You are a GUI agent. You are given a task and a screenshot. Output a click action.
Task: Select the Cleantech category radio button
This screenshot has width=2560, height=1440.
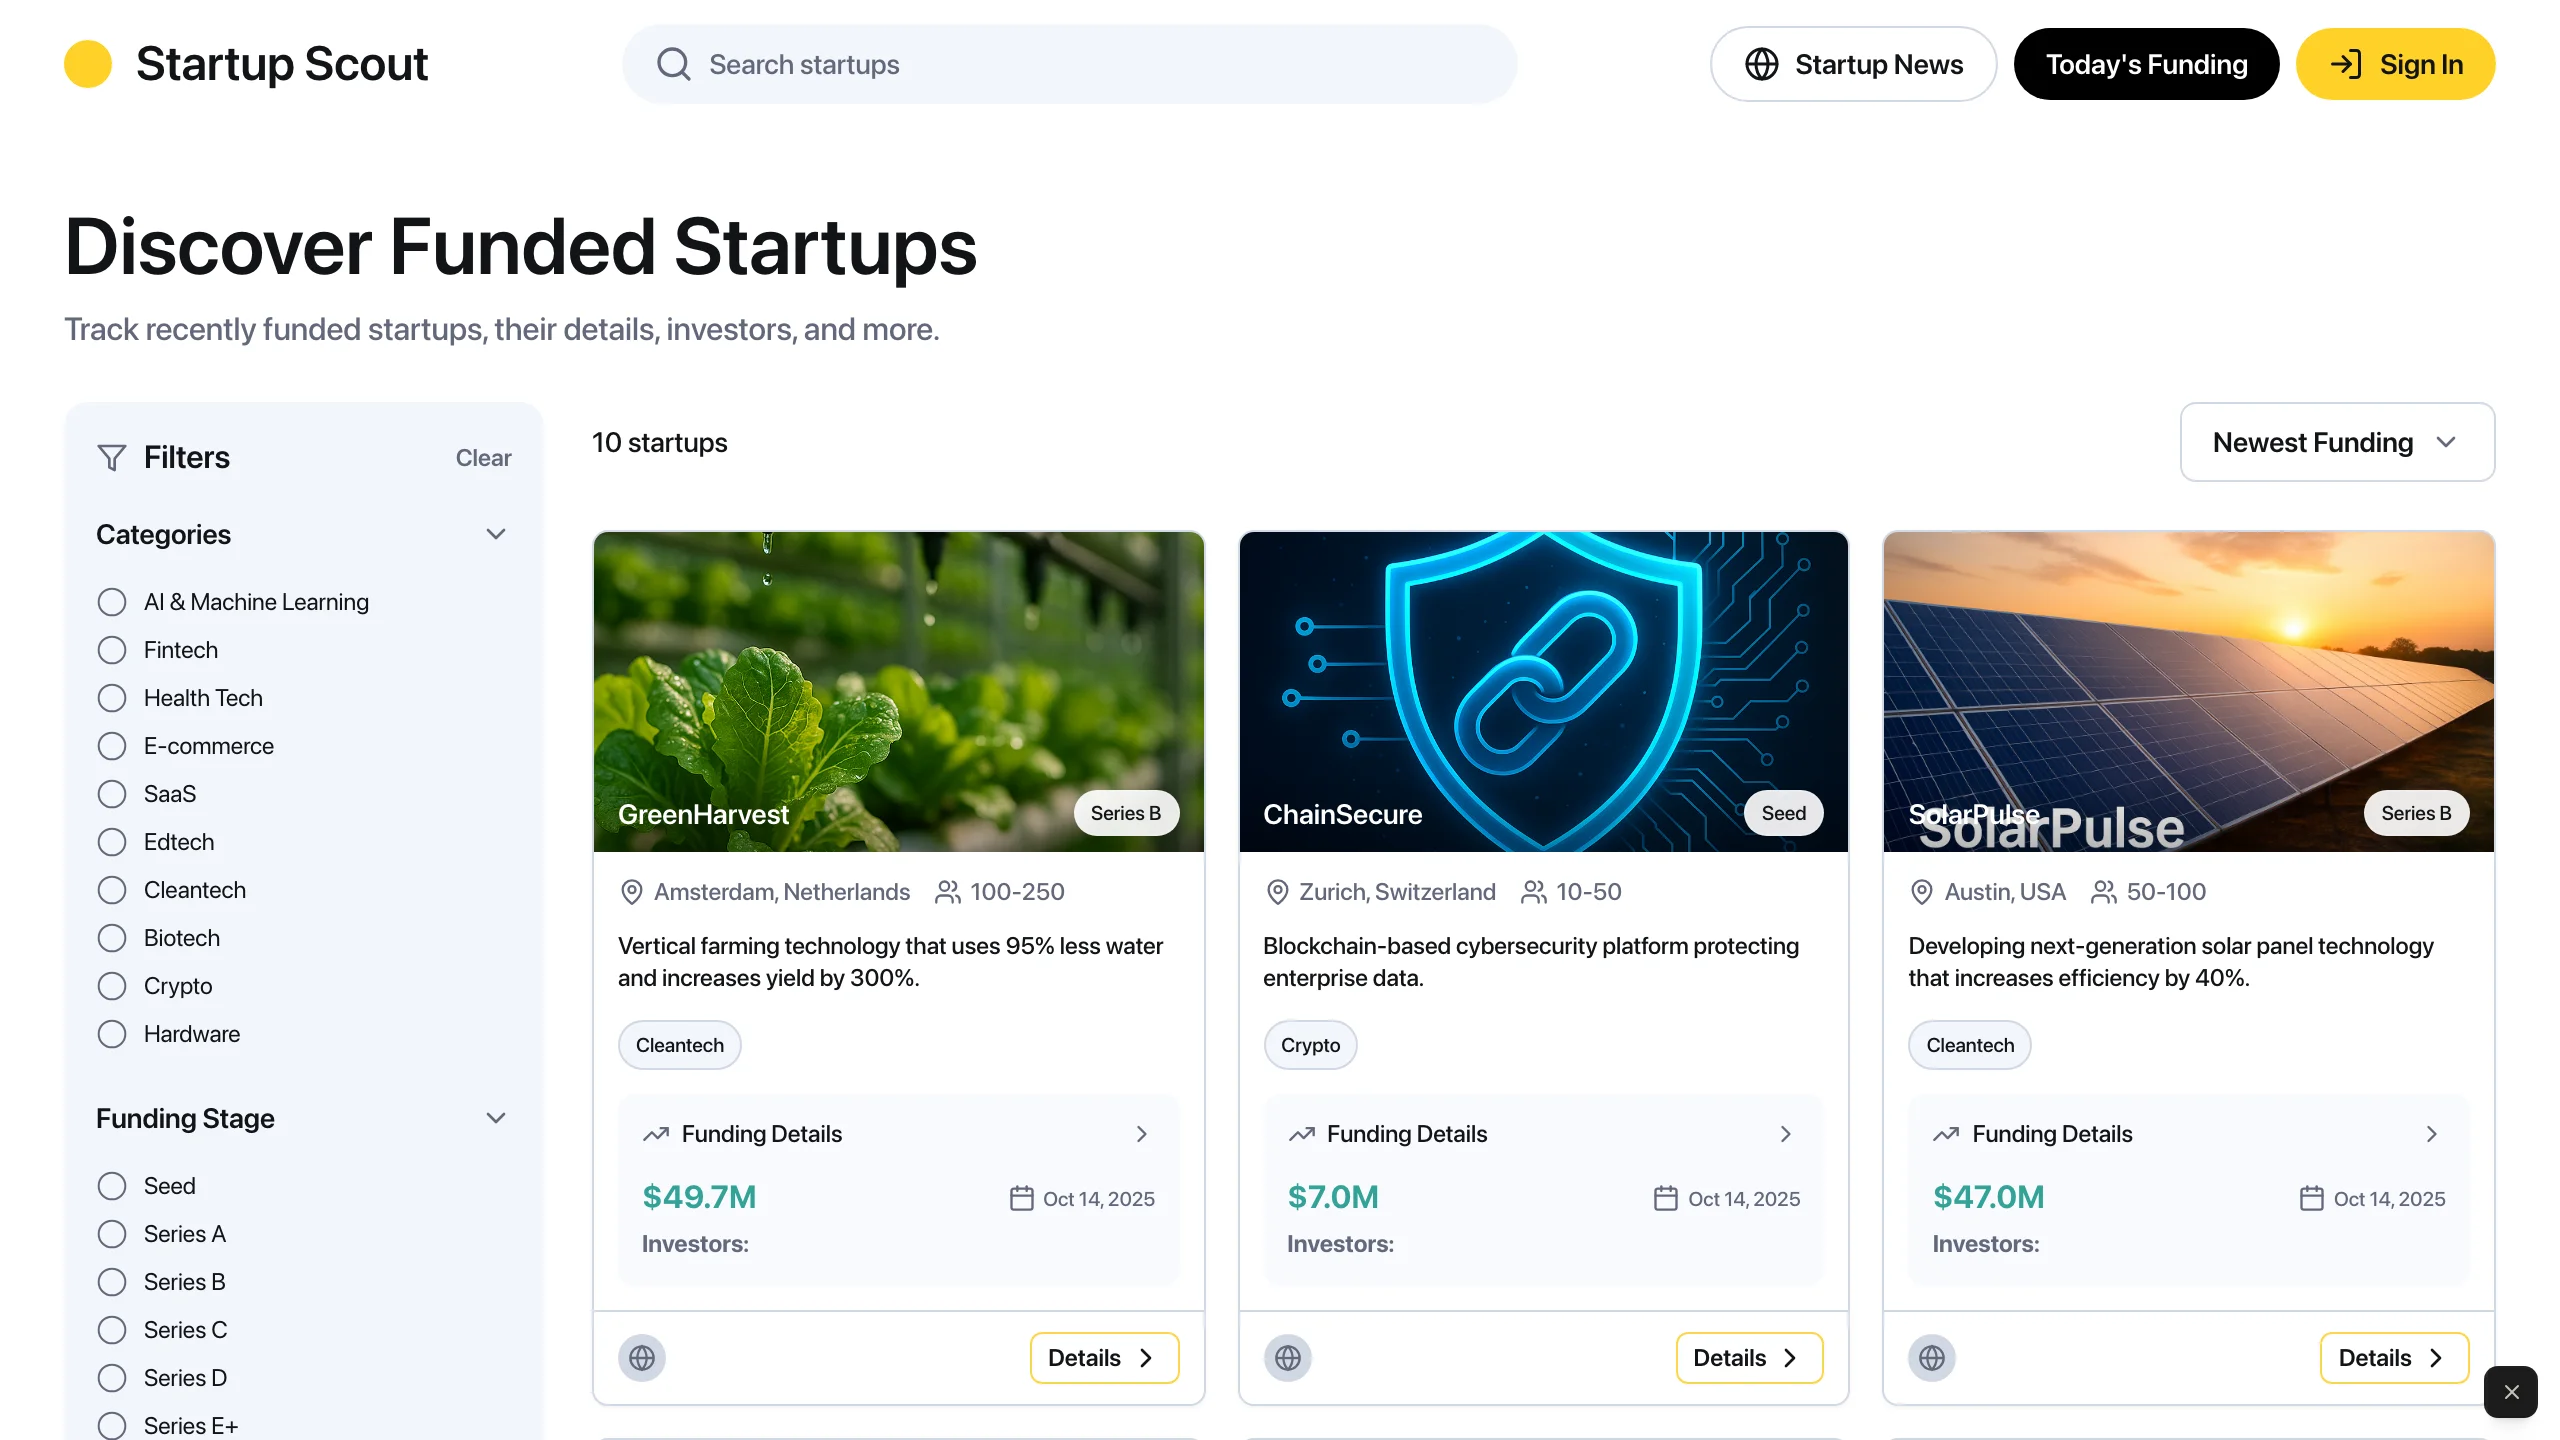pos(111,889)
